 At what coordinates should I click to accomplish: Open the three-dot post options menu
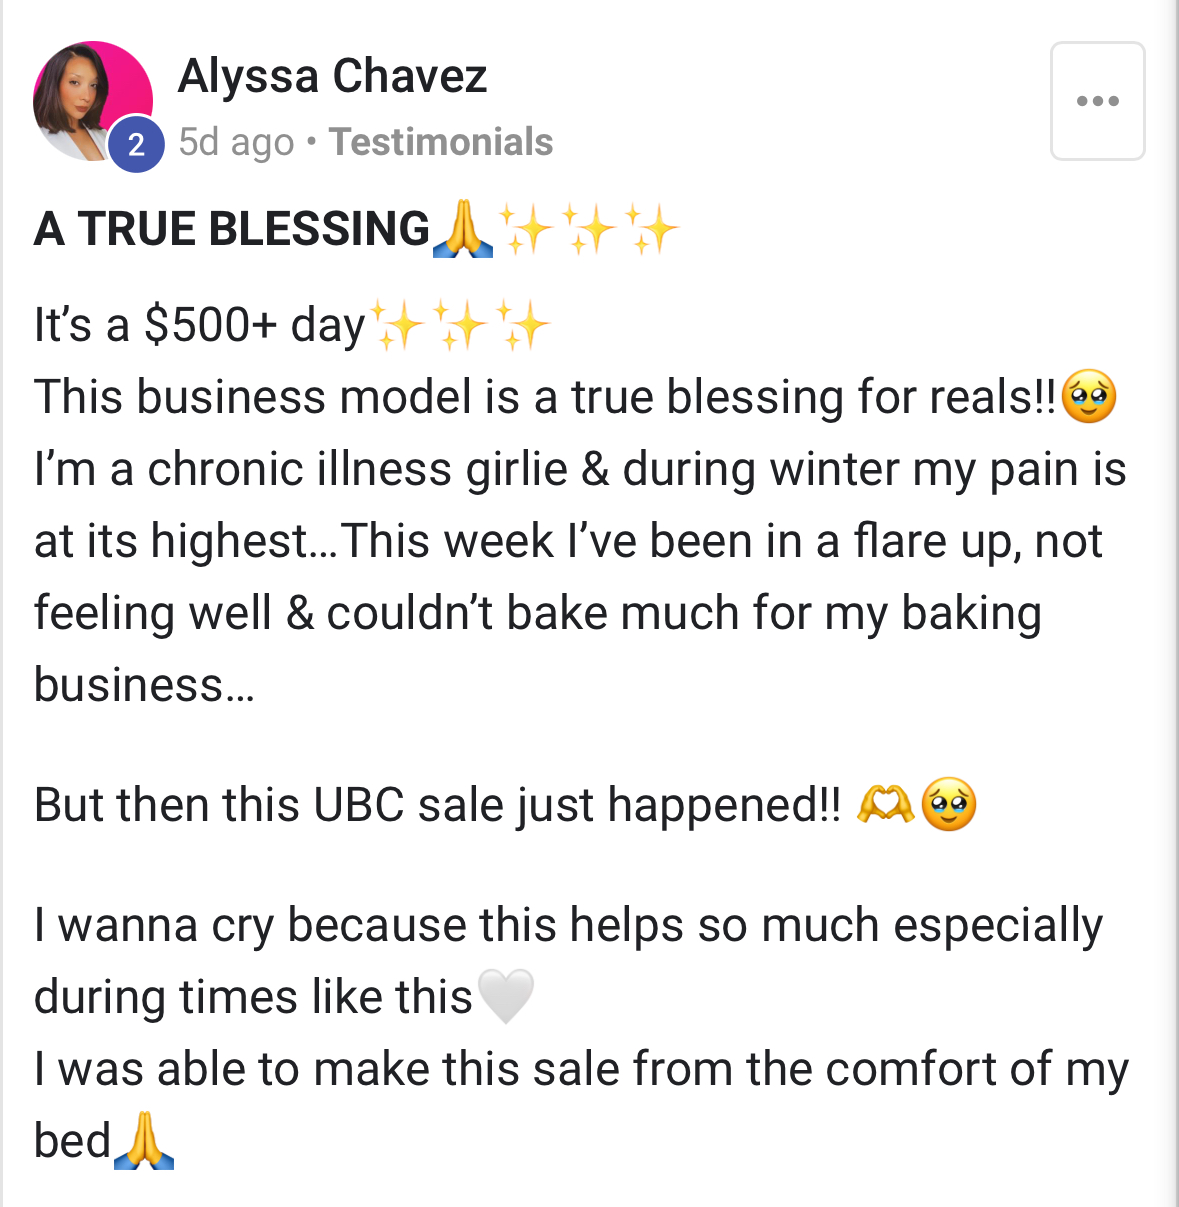coord(1097,101)
